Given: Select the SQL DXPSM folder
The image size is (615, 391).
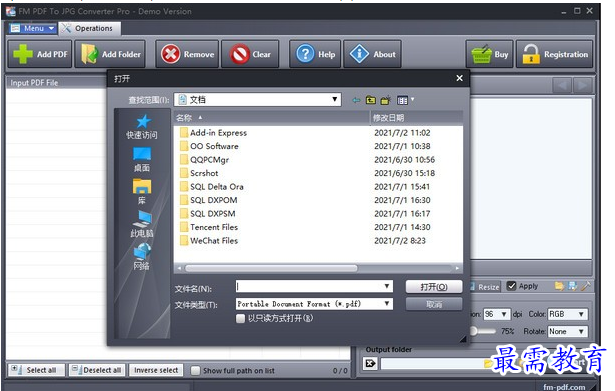Looking at the screenshot, I should pyautogui.click(x=208, y=214).
